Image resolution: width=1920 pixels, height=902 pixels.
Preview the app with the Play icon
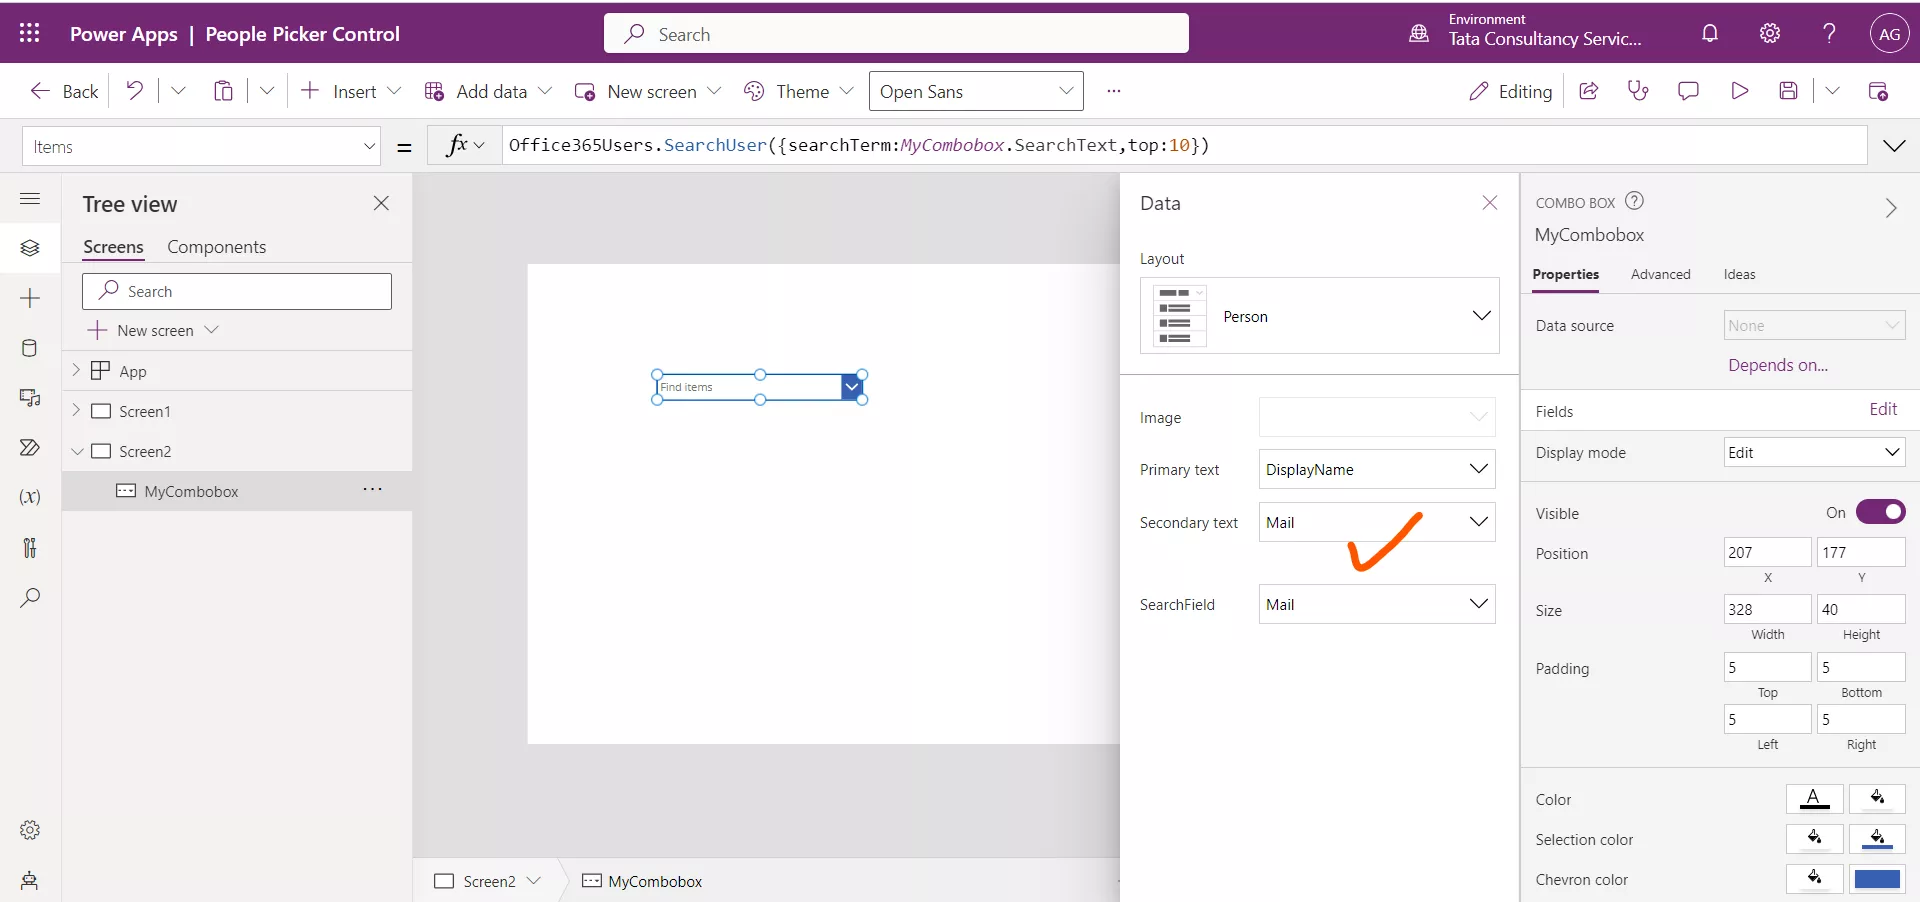pyautogui.click(x=1740, y=90)
